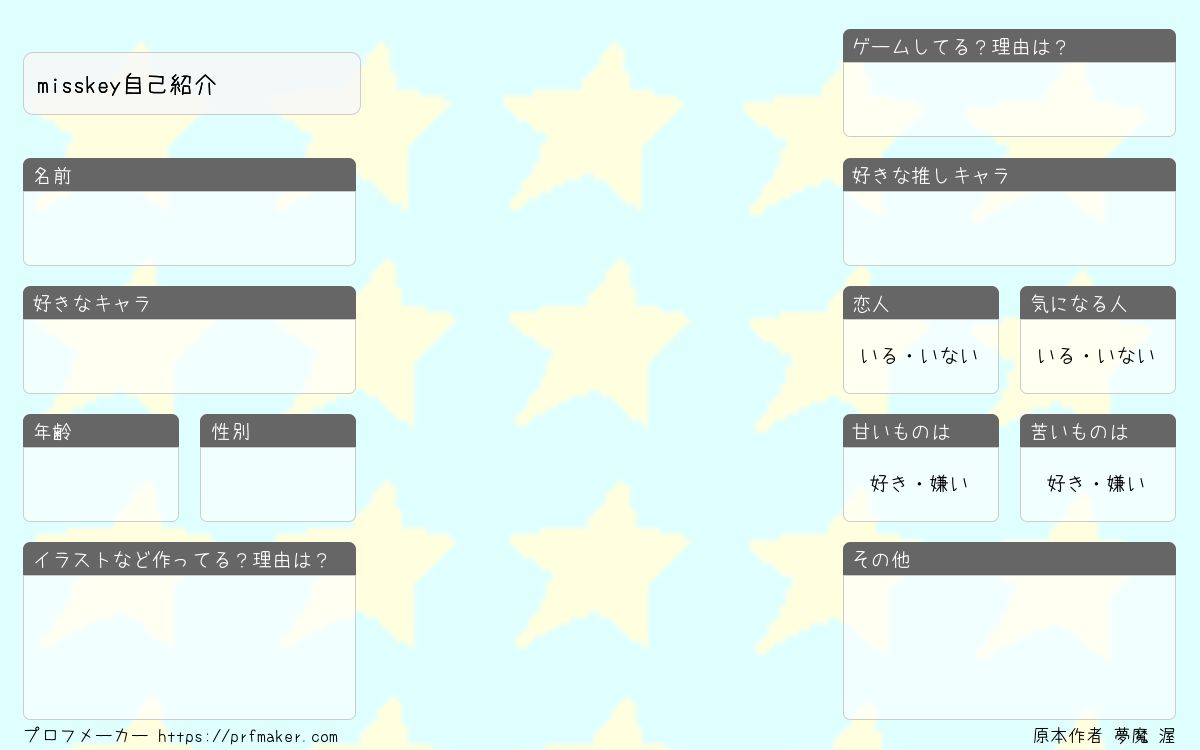Click the 名前 header bar
Image resolution: width=1200 pixels, height=750 pixels.
[x=190, y=175]
